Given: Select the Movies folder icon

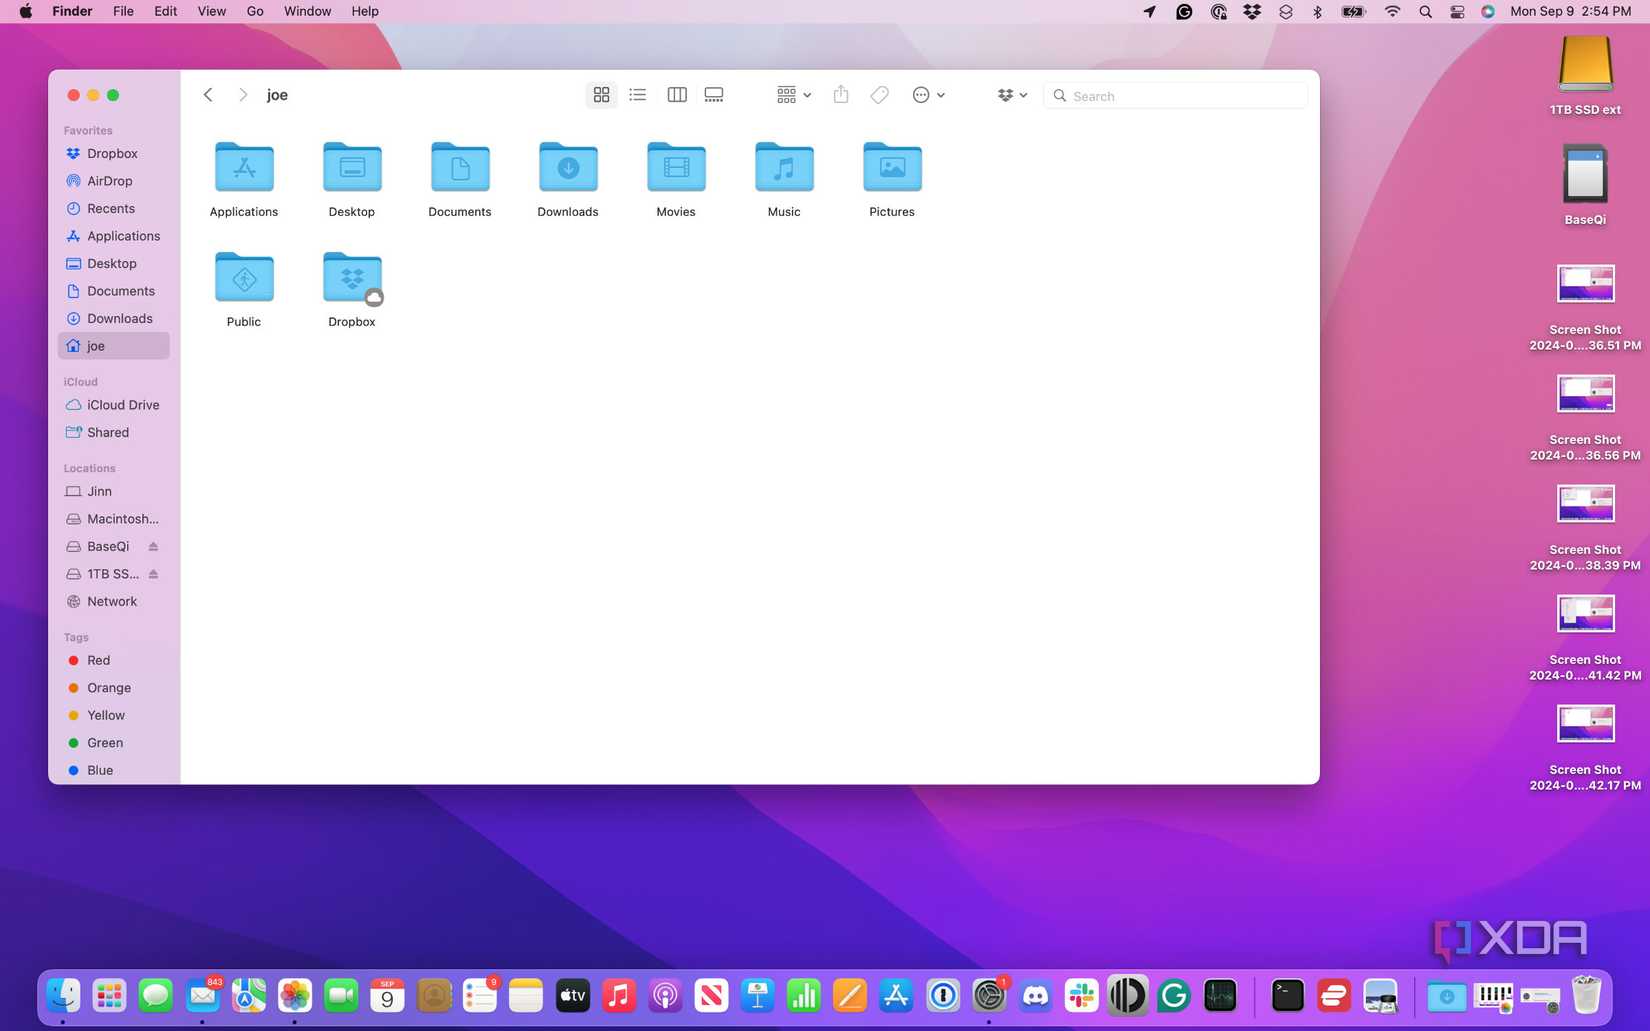Looking at the screenshot, I should [x=676, y=167].
